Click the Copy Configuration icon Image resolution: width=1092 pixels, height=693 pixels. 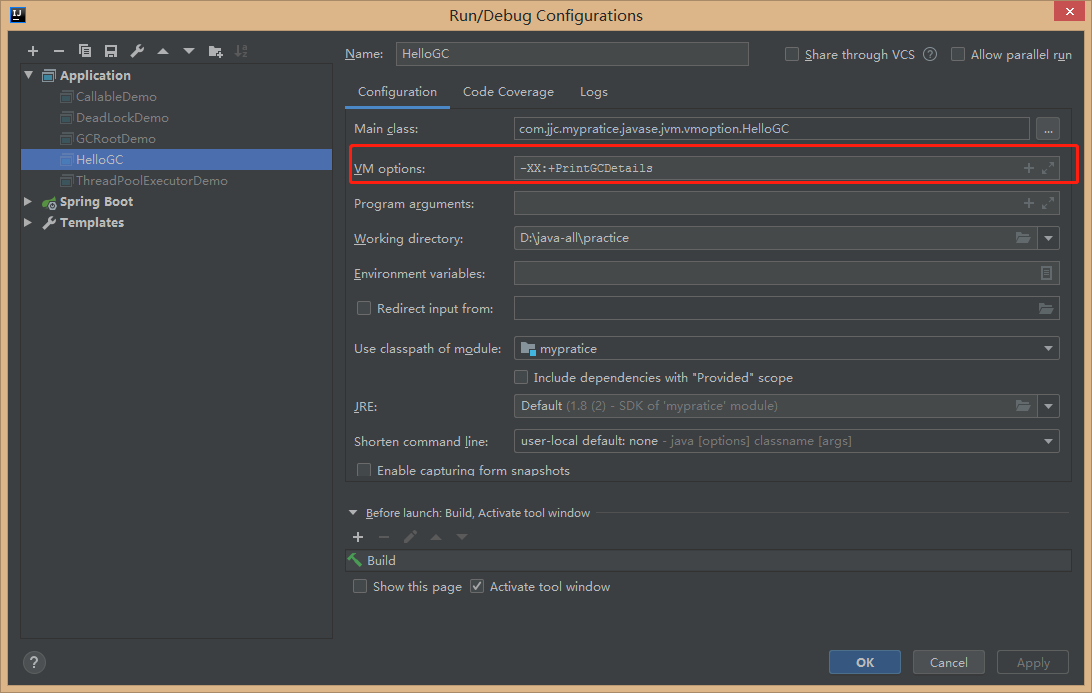pyautogui.click(x=85, y=51)
